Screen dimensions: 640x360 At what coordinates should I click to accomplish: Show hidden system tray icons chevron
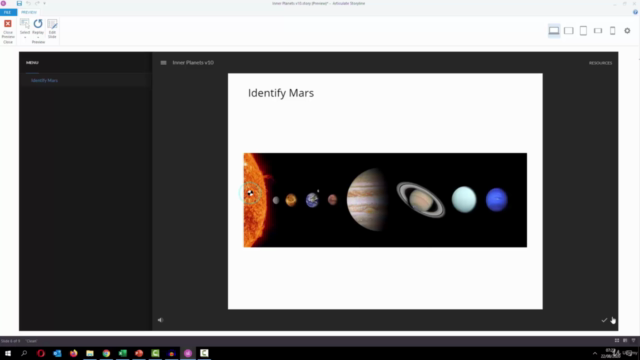[595, 353]
